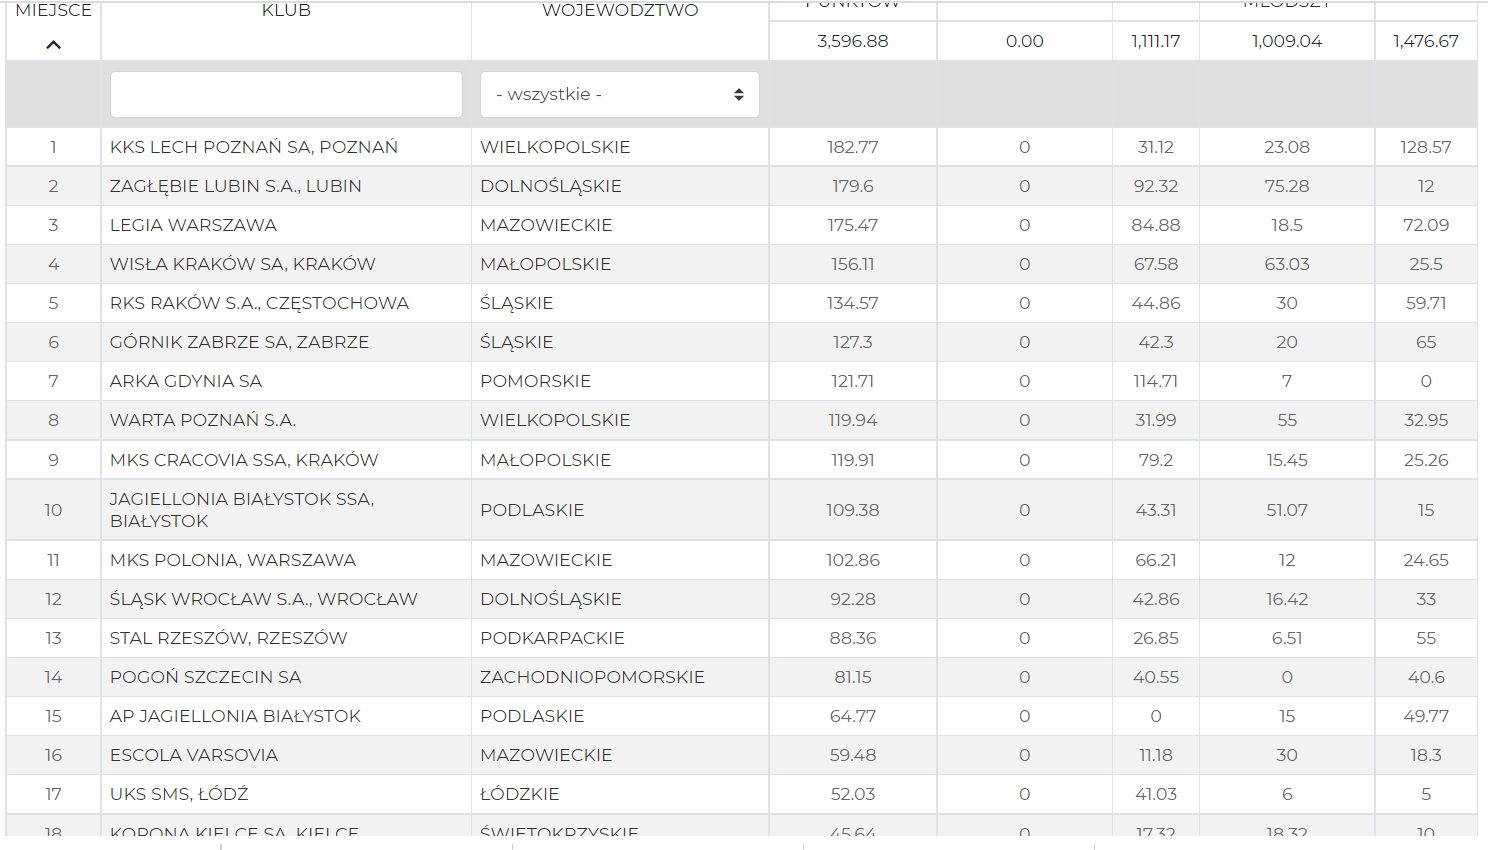Click WISŁA KRAKÓW SA, KRAKÓW

243,264
